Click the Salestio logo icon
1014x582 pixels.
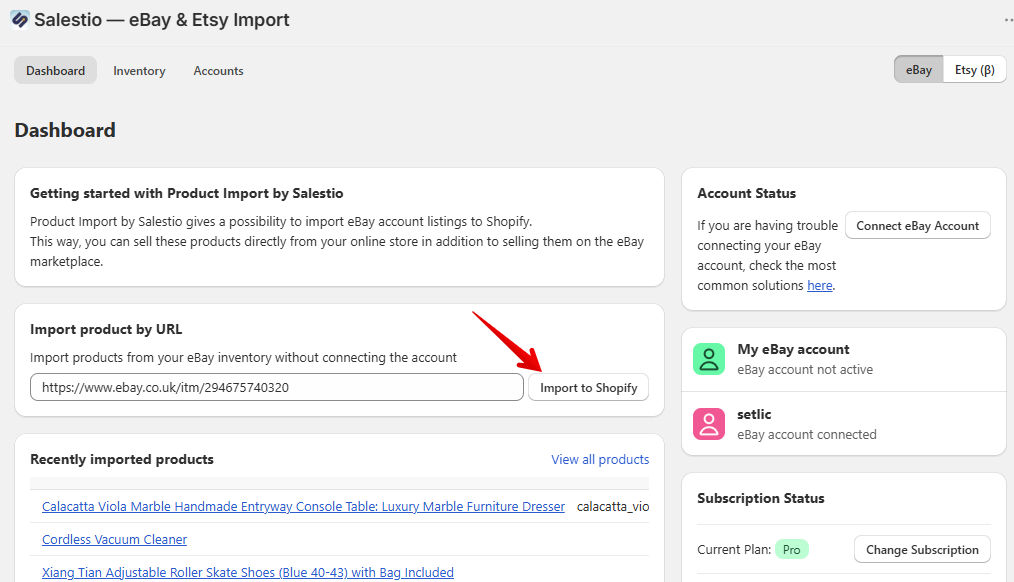pyautogui.click(x=19, y=19)
